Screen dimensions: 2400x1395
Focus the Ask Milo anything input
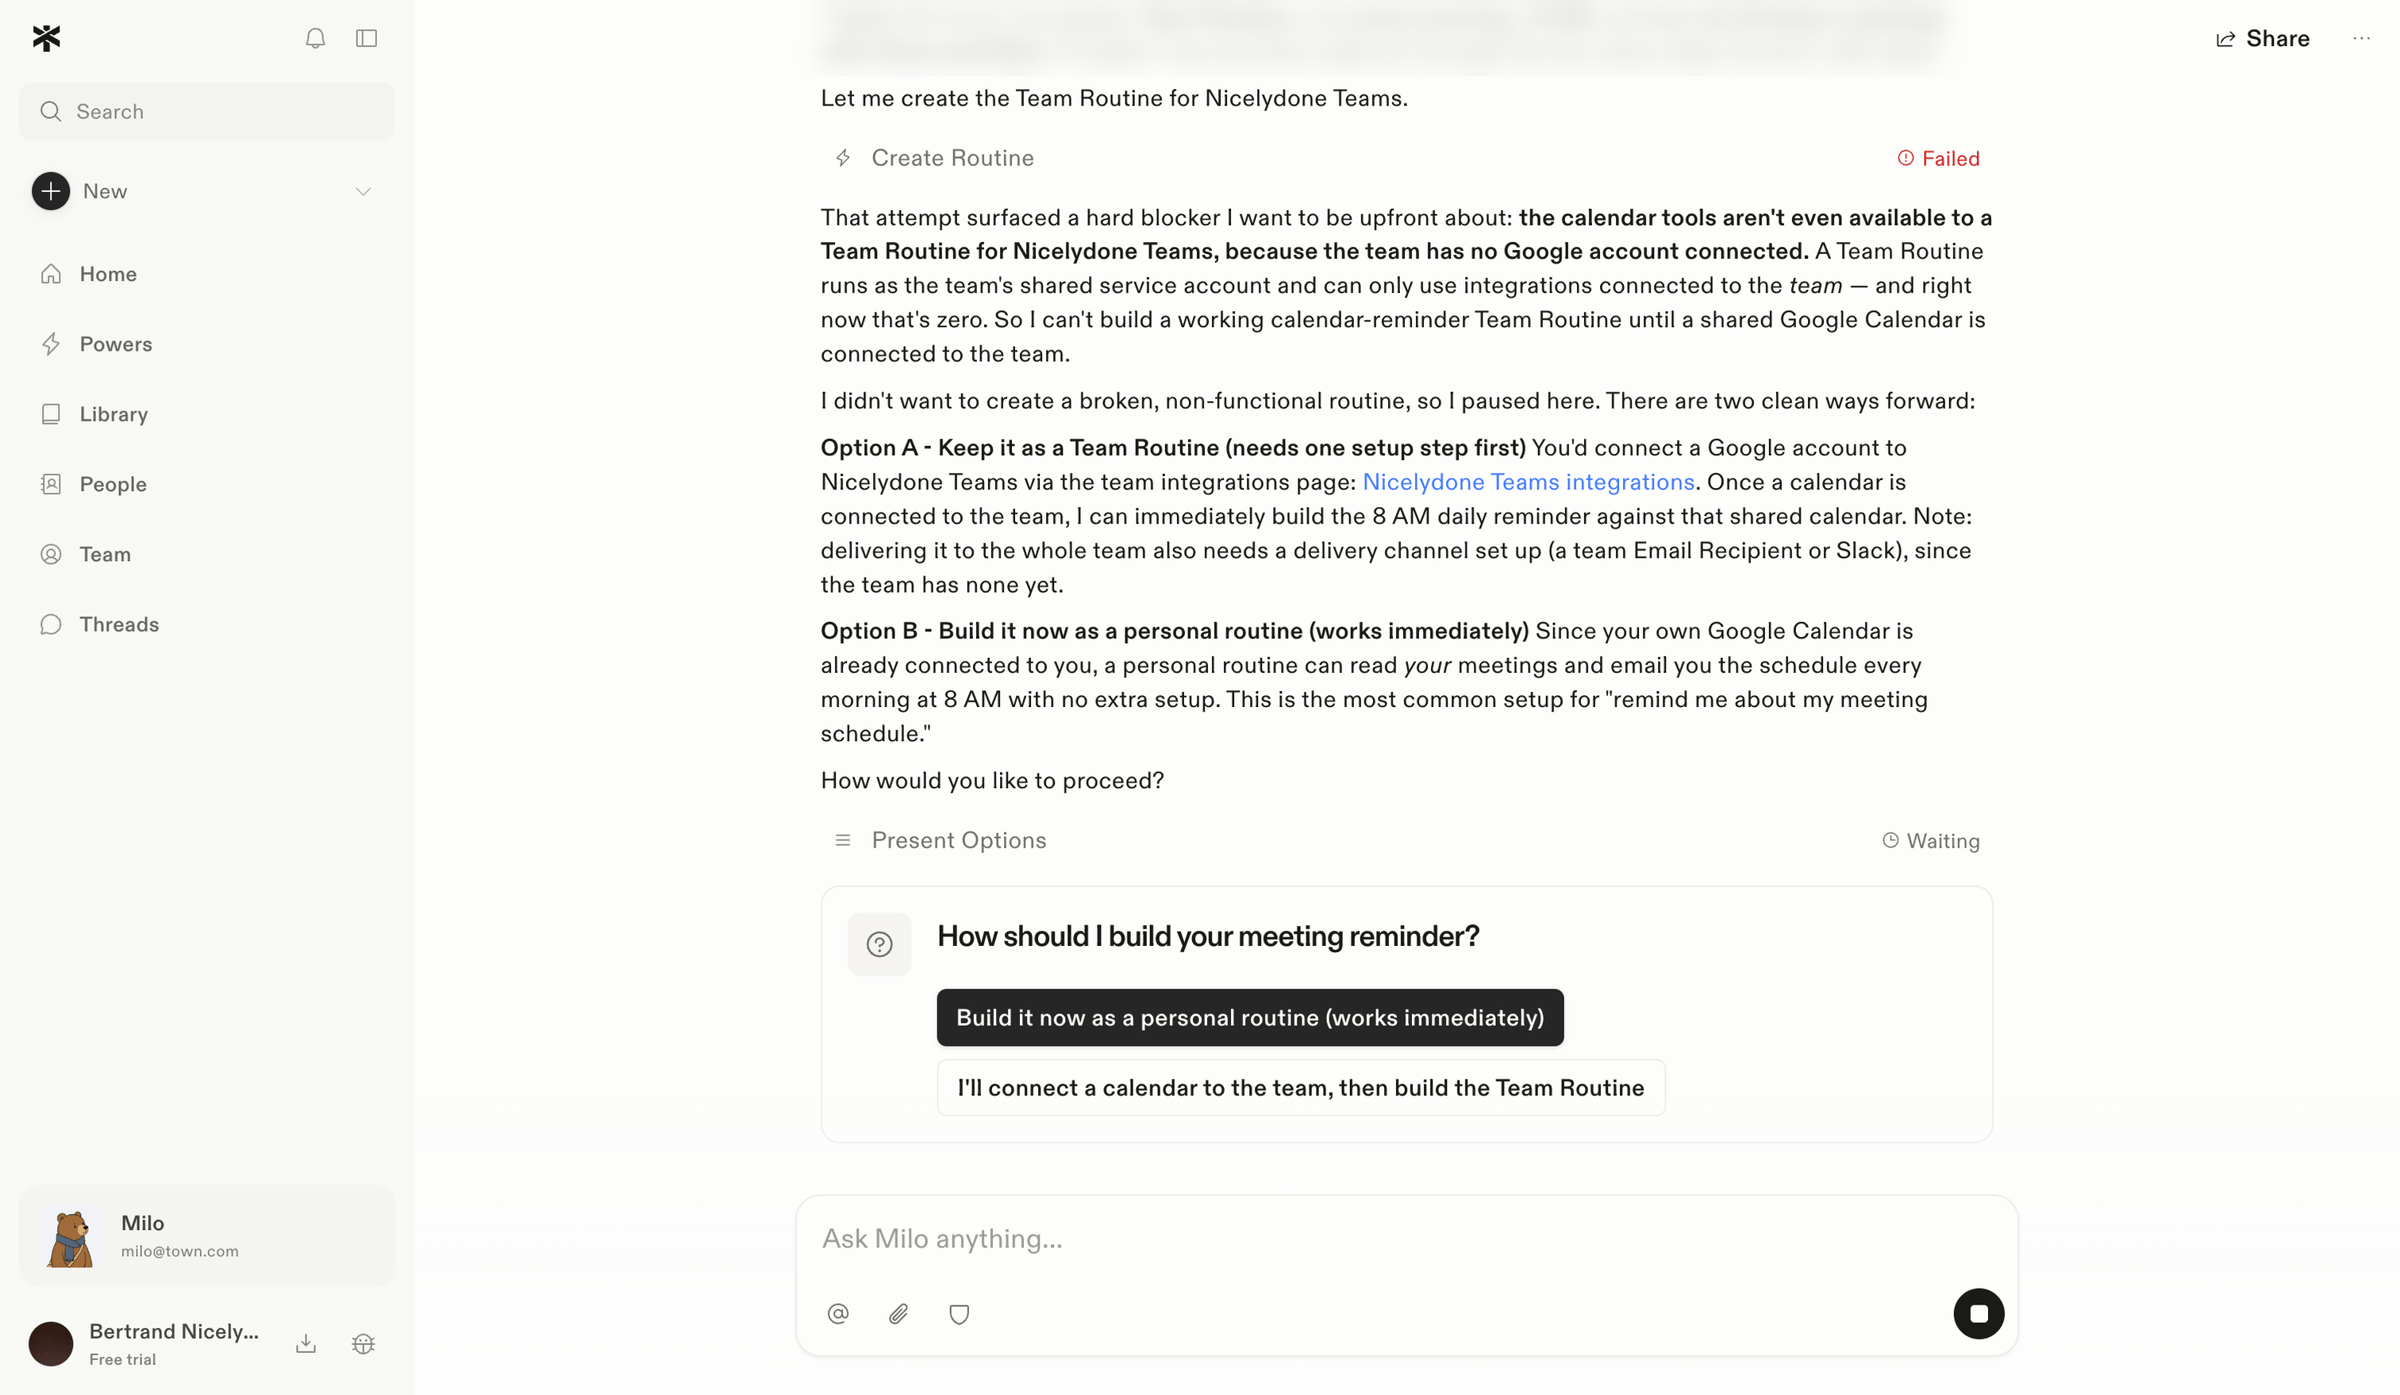pyautogui.click(x=1406, y=1238)
